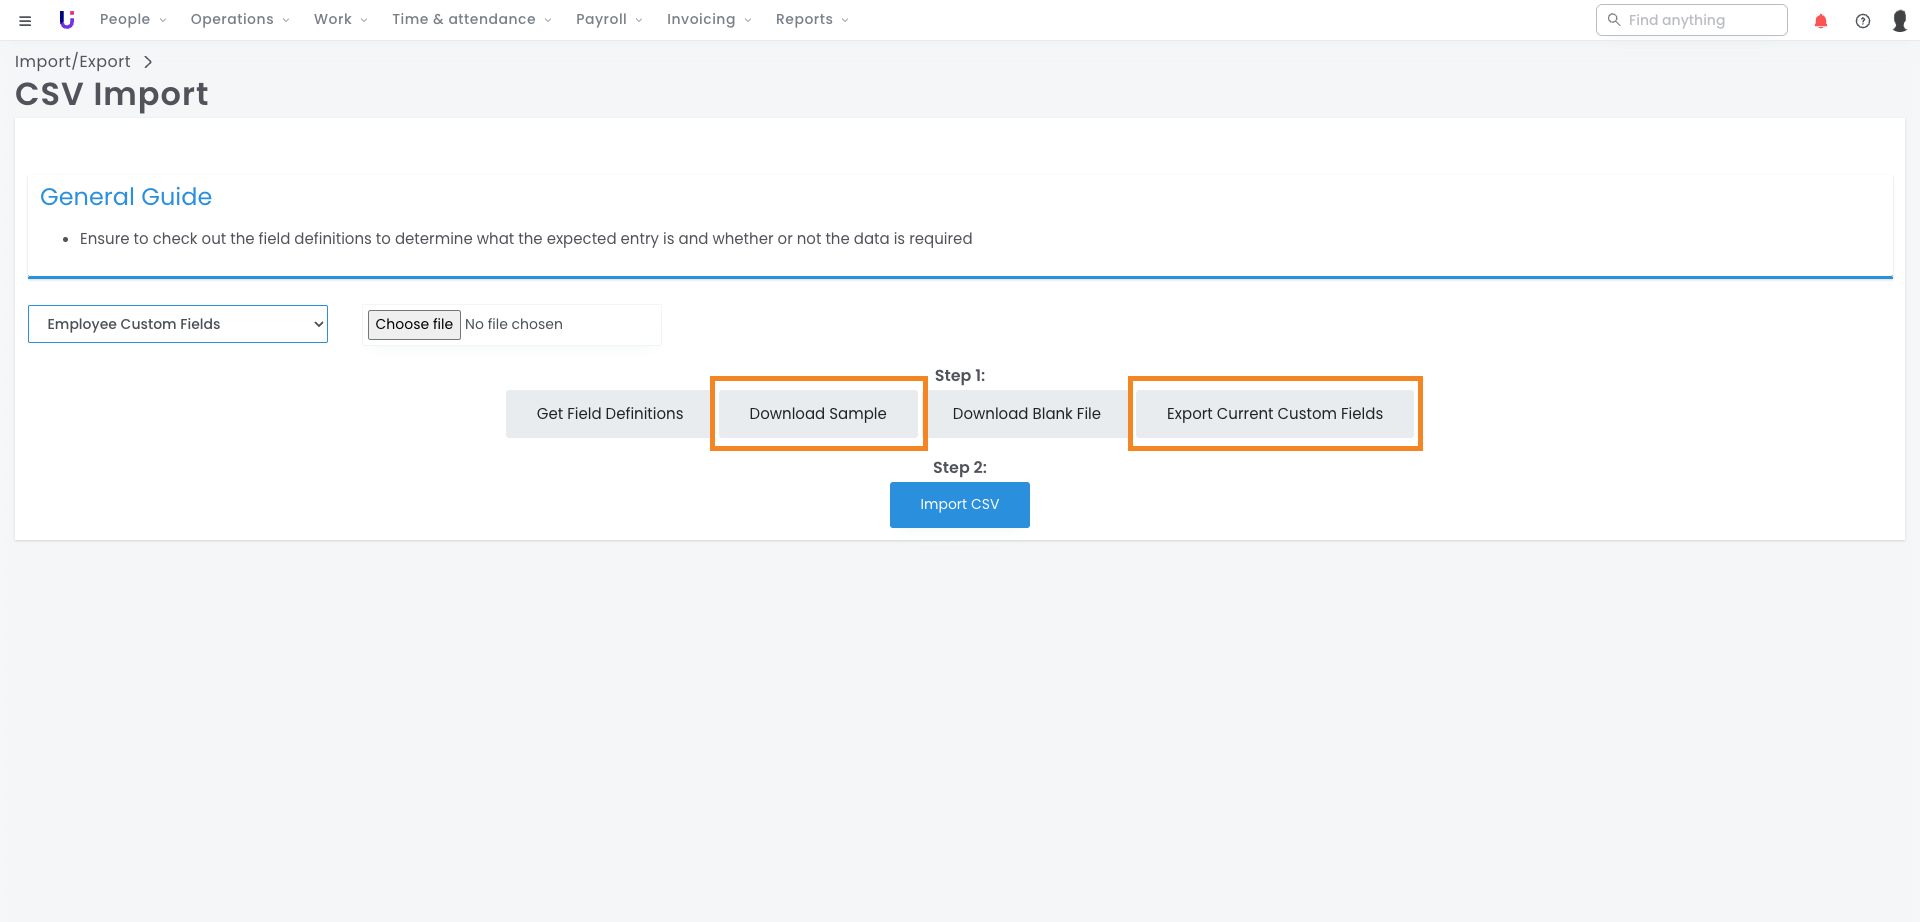The height and width of the screenshot is (922, 1920).
Task: Go to Import/Export breadcrumb link
Action: tap(73, 62)
